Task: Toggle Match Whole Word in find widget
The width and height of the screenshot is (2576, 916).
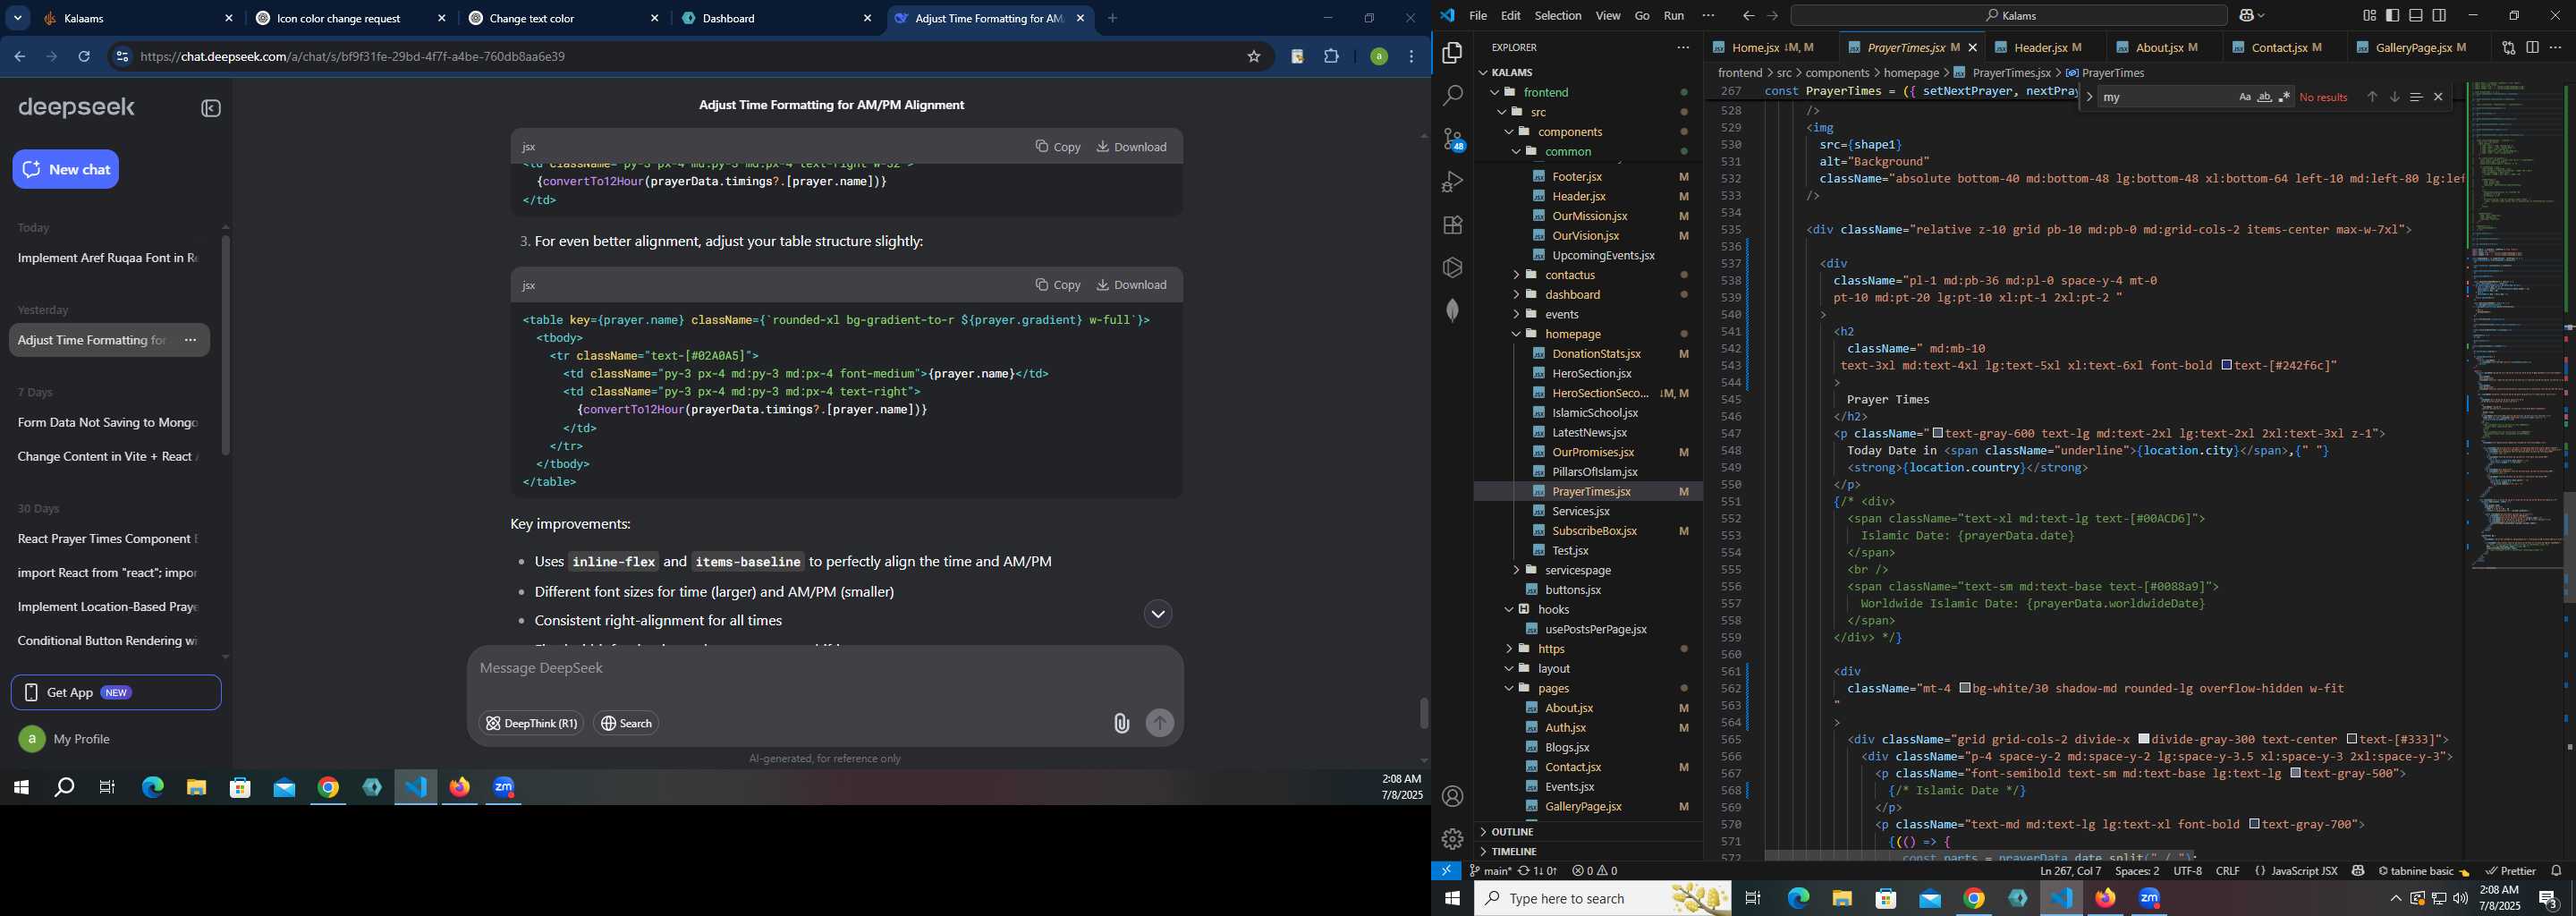Action: (x=2264, y=97)
